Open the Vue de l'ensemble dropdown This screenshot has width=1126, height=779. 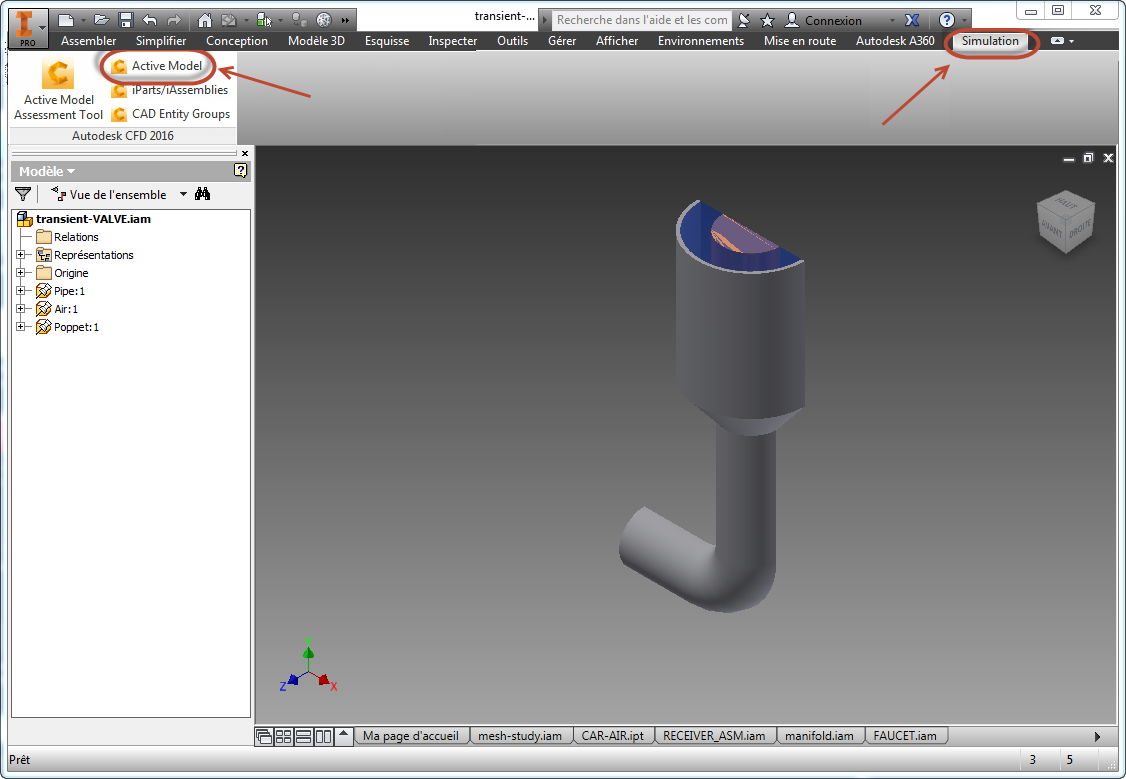tap(183, 195)
